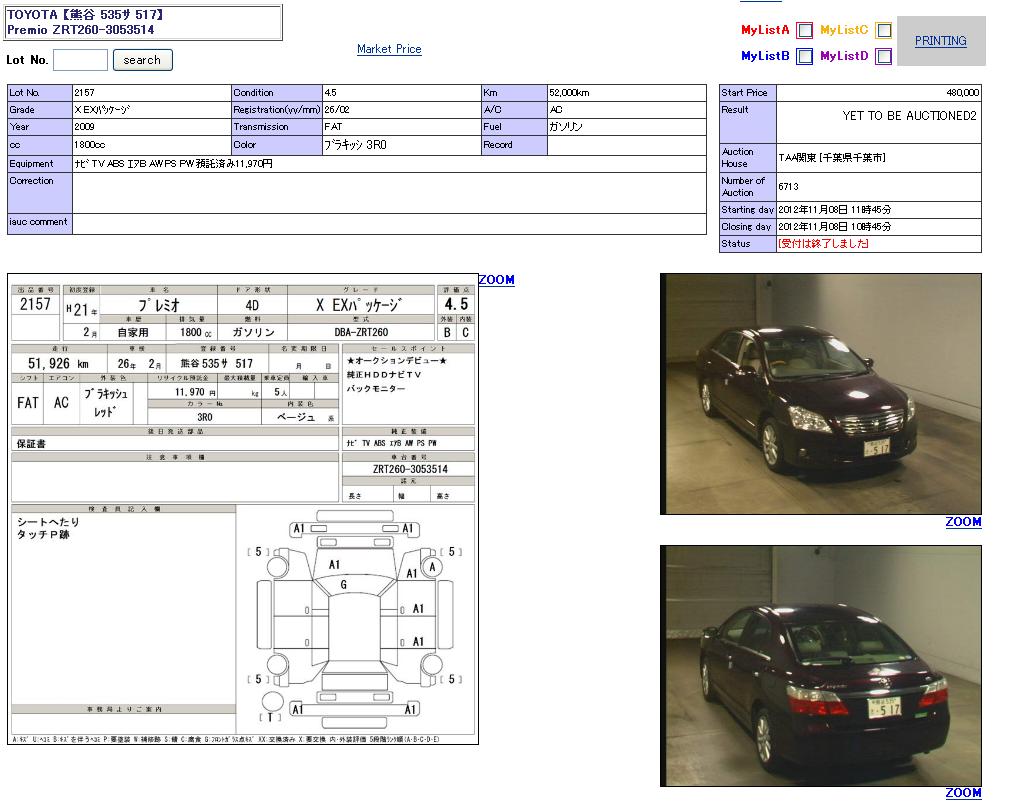Image resolution: width=1028 pixels, height=808 pixels.
Task: Select the rear view car photo
Action: click(x=820, y=665)
